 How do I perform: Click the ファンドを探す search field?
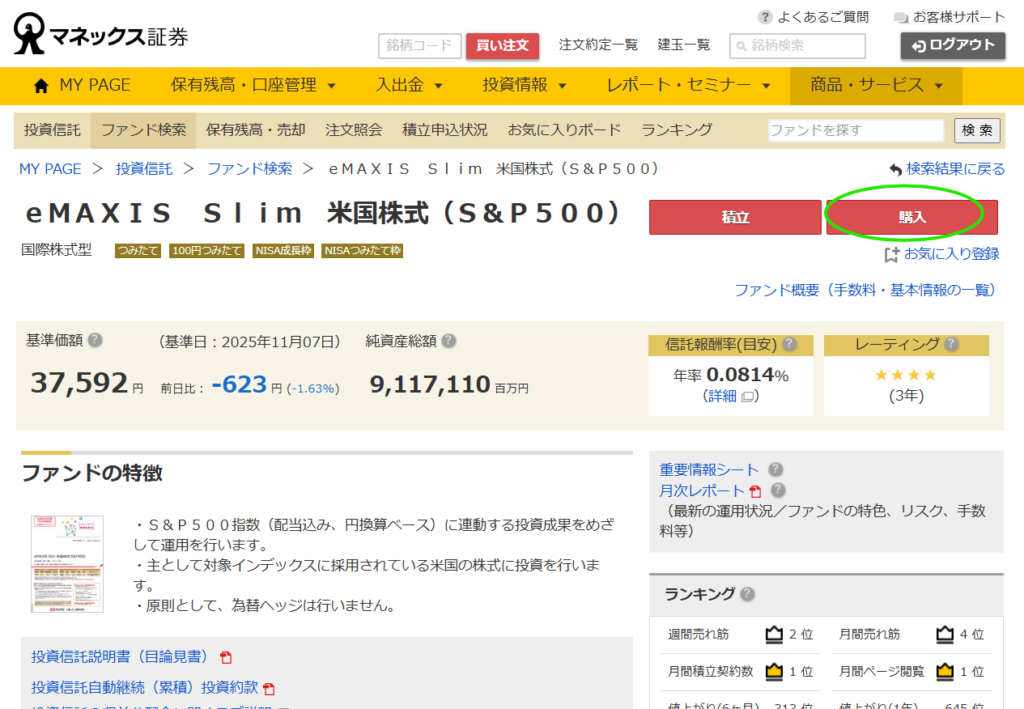[855, 130]
